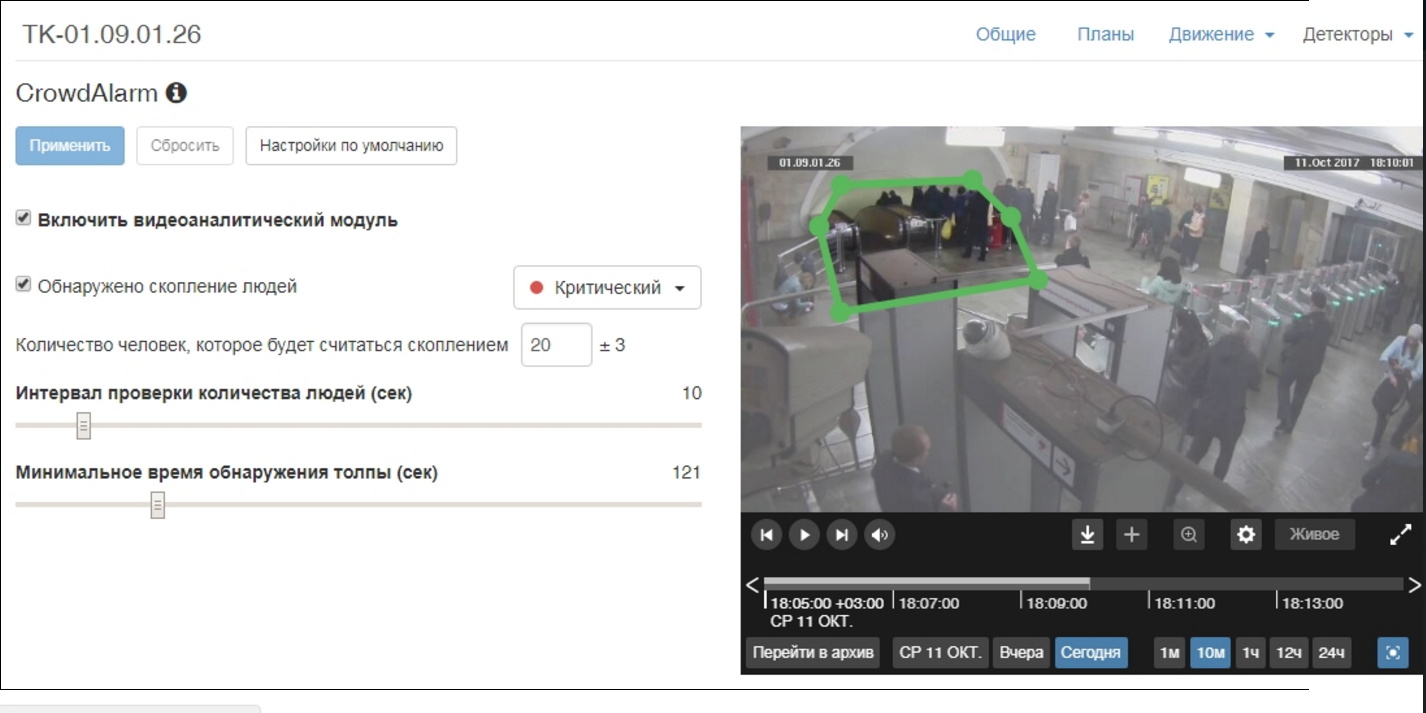
Task: Skip to previous frame in player
Action: [x=766, y=535]
